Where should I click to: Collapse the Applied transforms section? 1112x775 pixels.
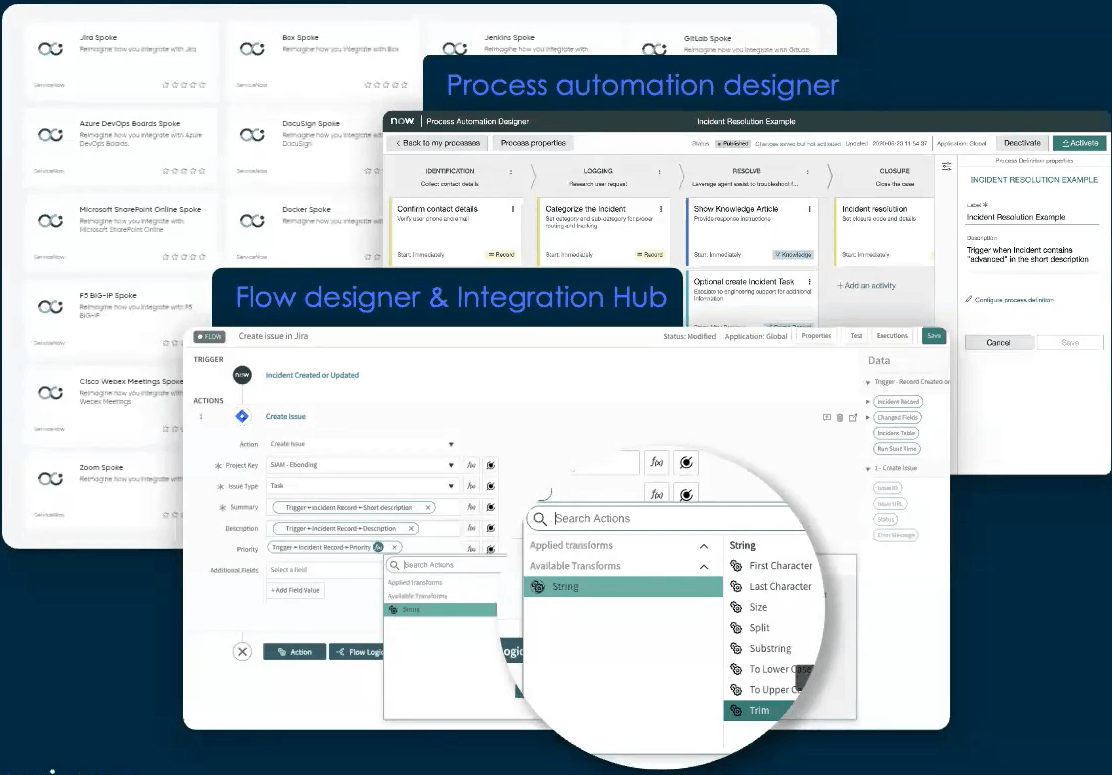pos(704,546)
